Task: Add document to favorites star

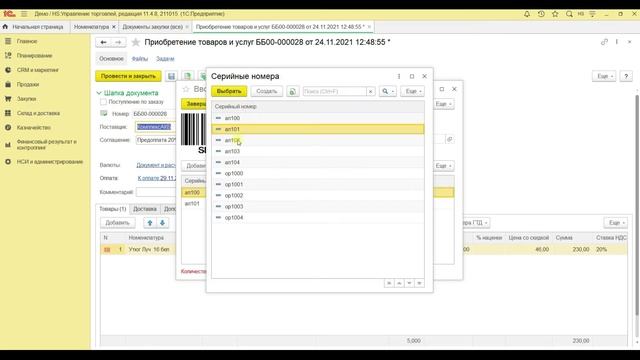Action: [x=136, y=42]
